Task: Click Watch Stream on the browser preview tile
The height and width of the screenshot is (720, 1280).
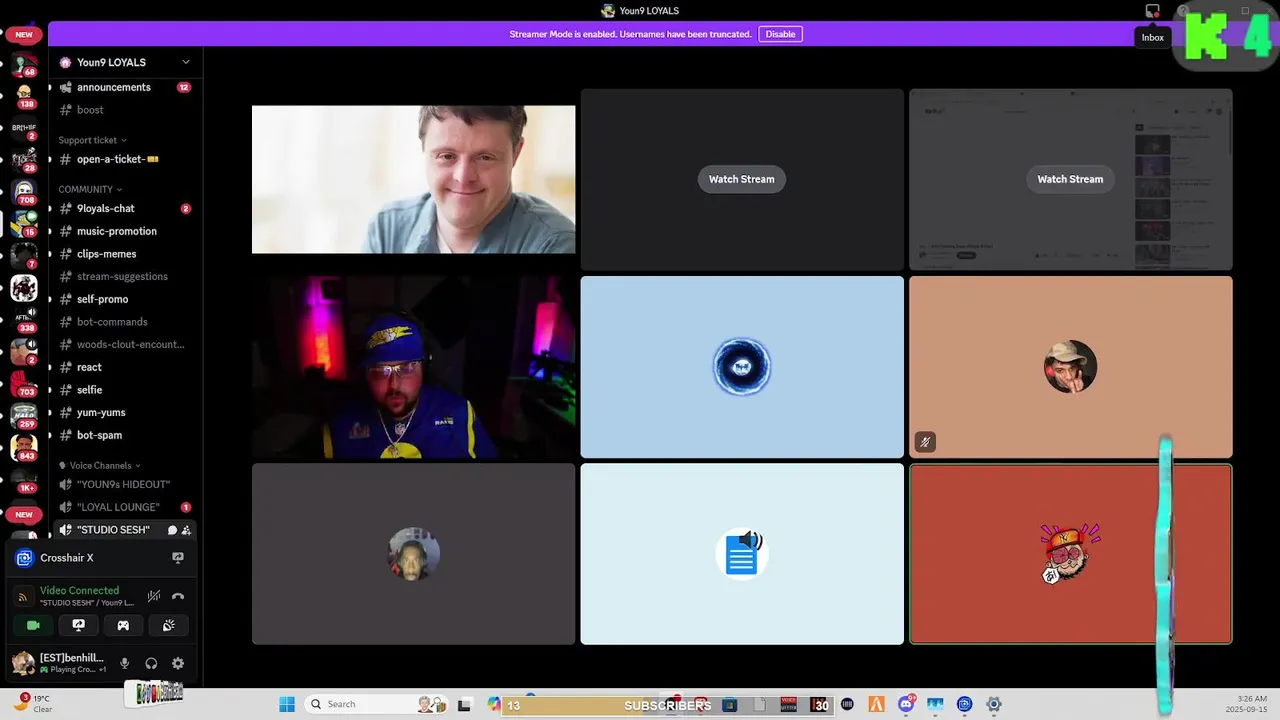Action: click(1070, 179)
